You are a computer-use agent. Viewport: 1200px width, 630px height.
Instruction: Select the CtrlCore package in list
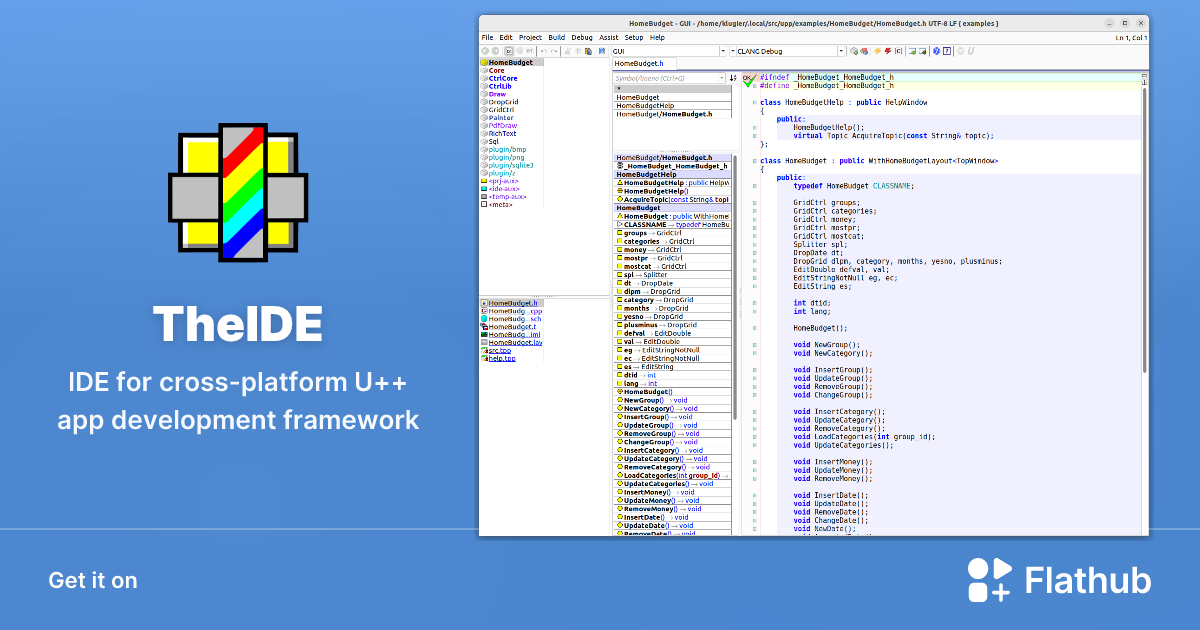click(x=503, y=78)
